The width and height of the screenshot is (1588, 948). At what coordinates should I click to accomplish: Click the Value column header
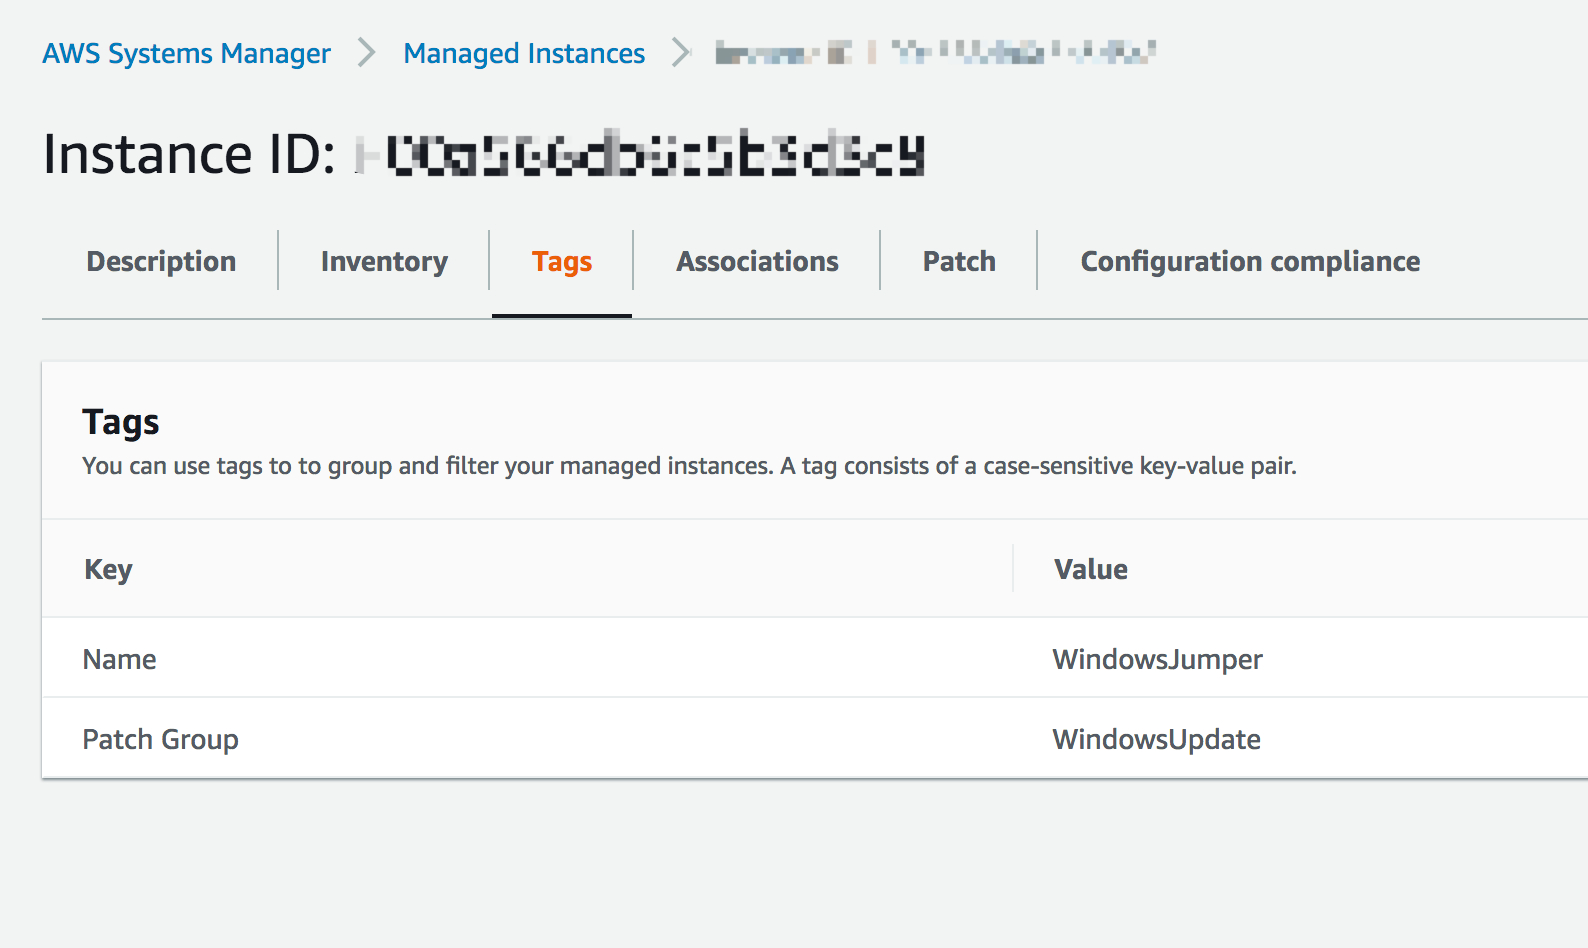tap(1091, 569)
